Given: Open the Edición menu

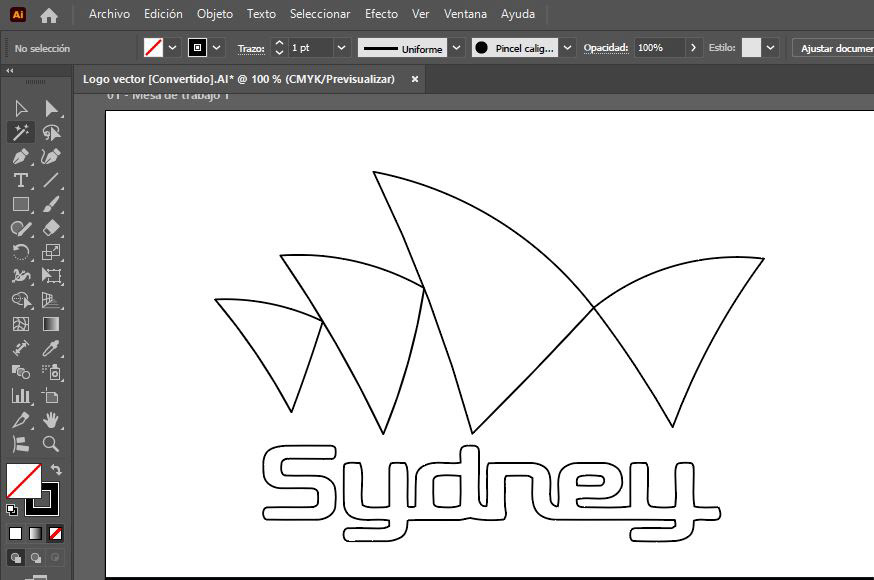Looking at the screenshot, I should tap(163, 14).
